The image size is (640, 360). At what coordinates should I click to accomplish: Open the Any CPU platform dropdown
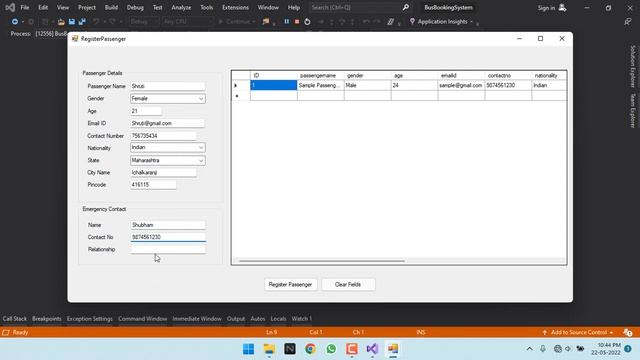click(187, 22)
